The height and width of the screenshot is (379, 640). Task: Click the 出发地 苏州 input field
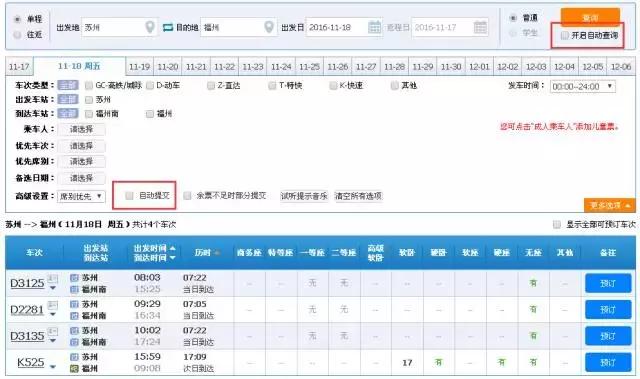pyautogui.click(x=119, y=27)
